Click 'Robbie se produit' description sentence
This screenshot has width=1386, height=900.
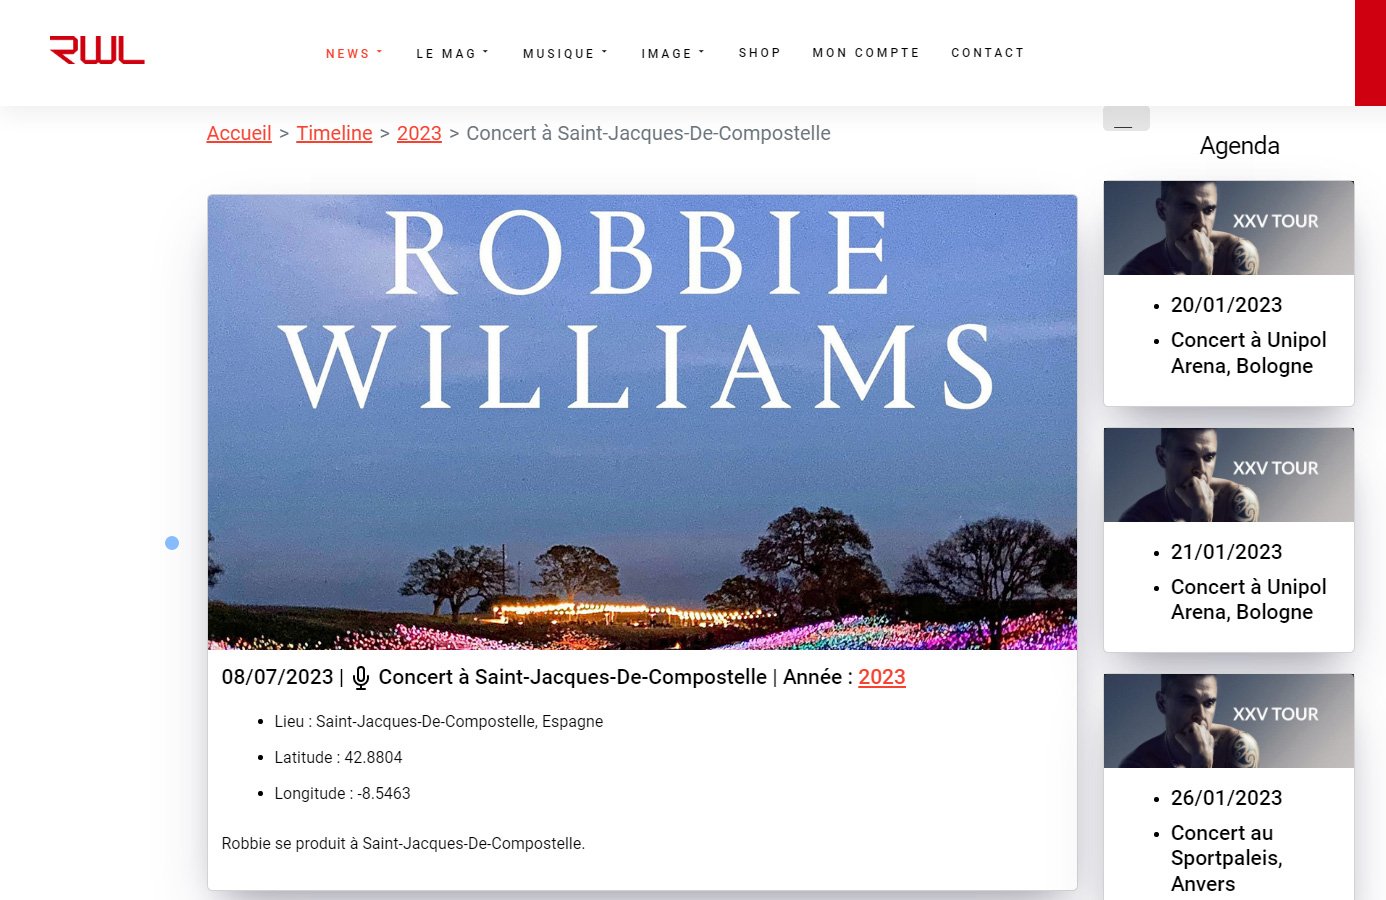(x=403, y=843)
